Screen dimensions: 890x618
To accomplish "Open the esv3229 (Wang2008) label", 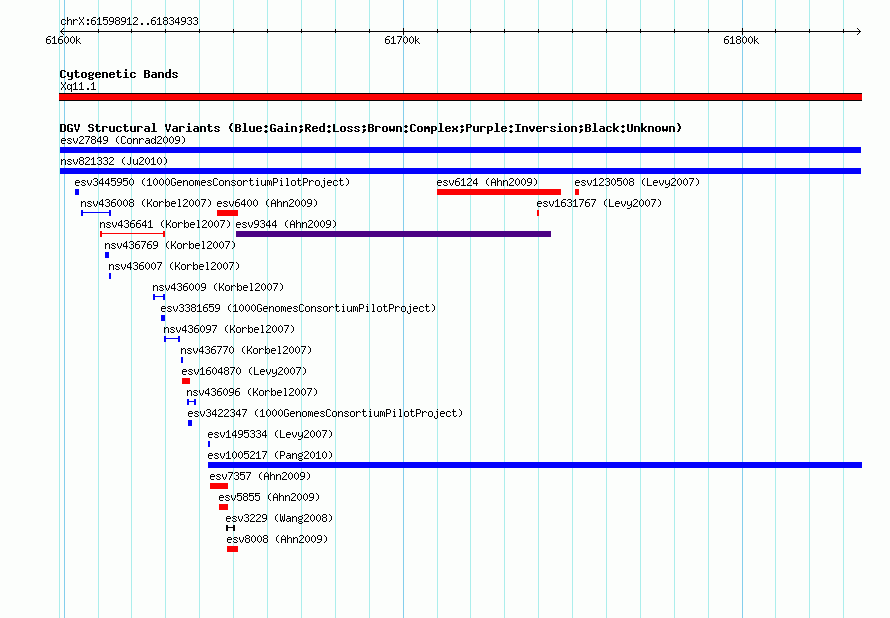I will coord(279,518).
